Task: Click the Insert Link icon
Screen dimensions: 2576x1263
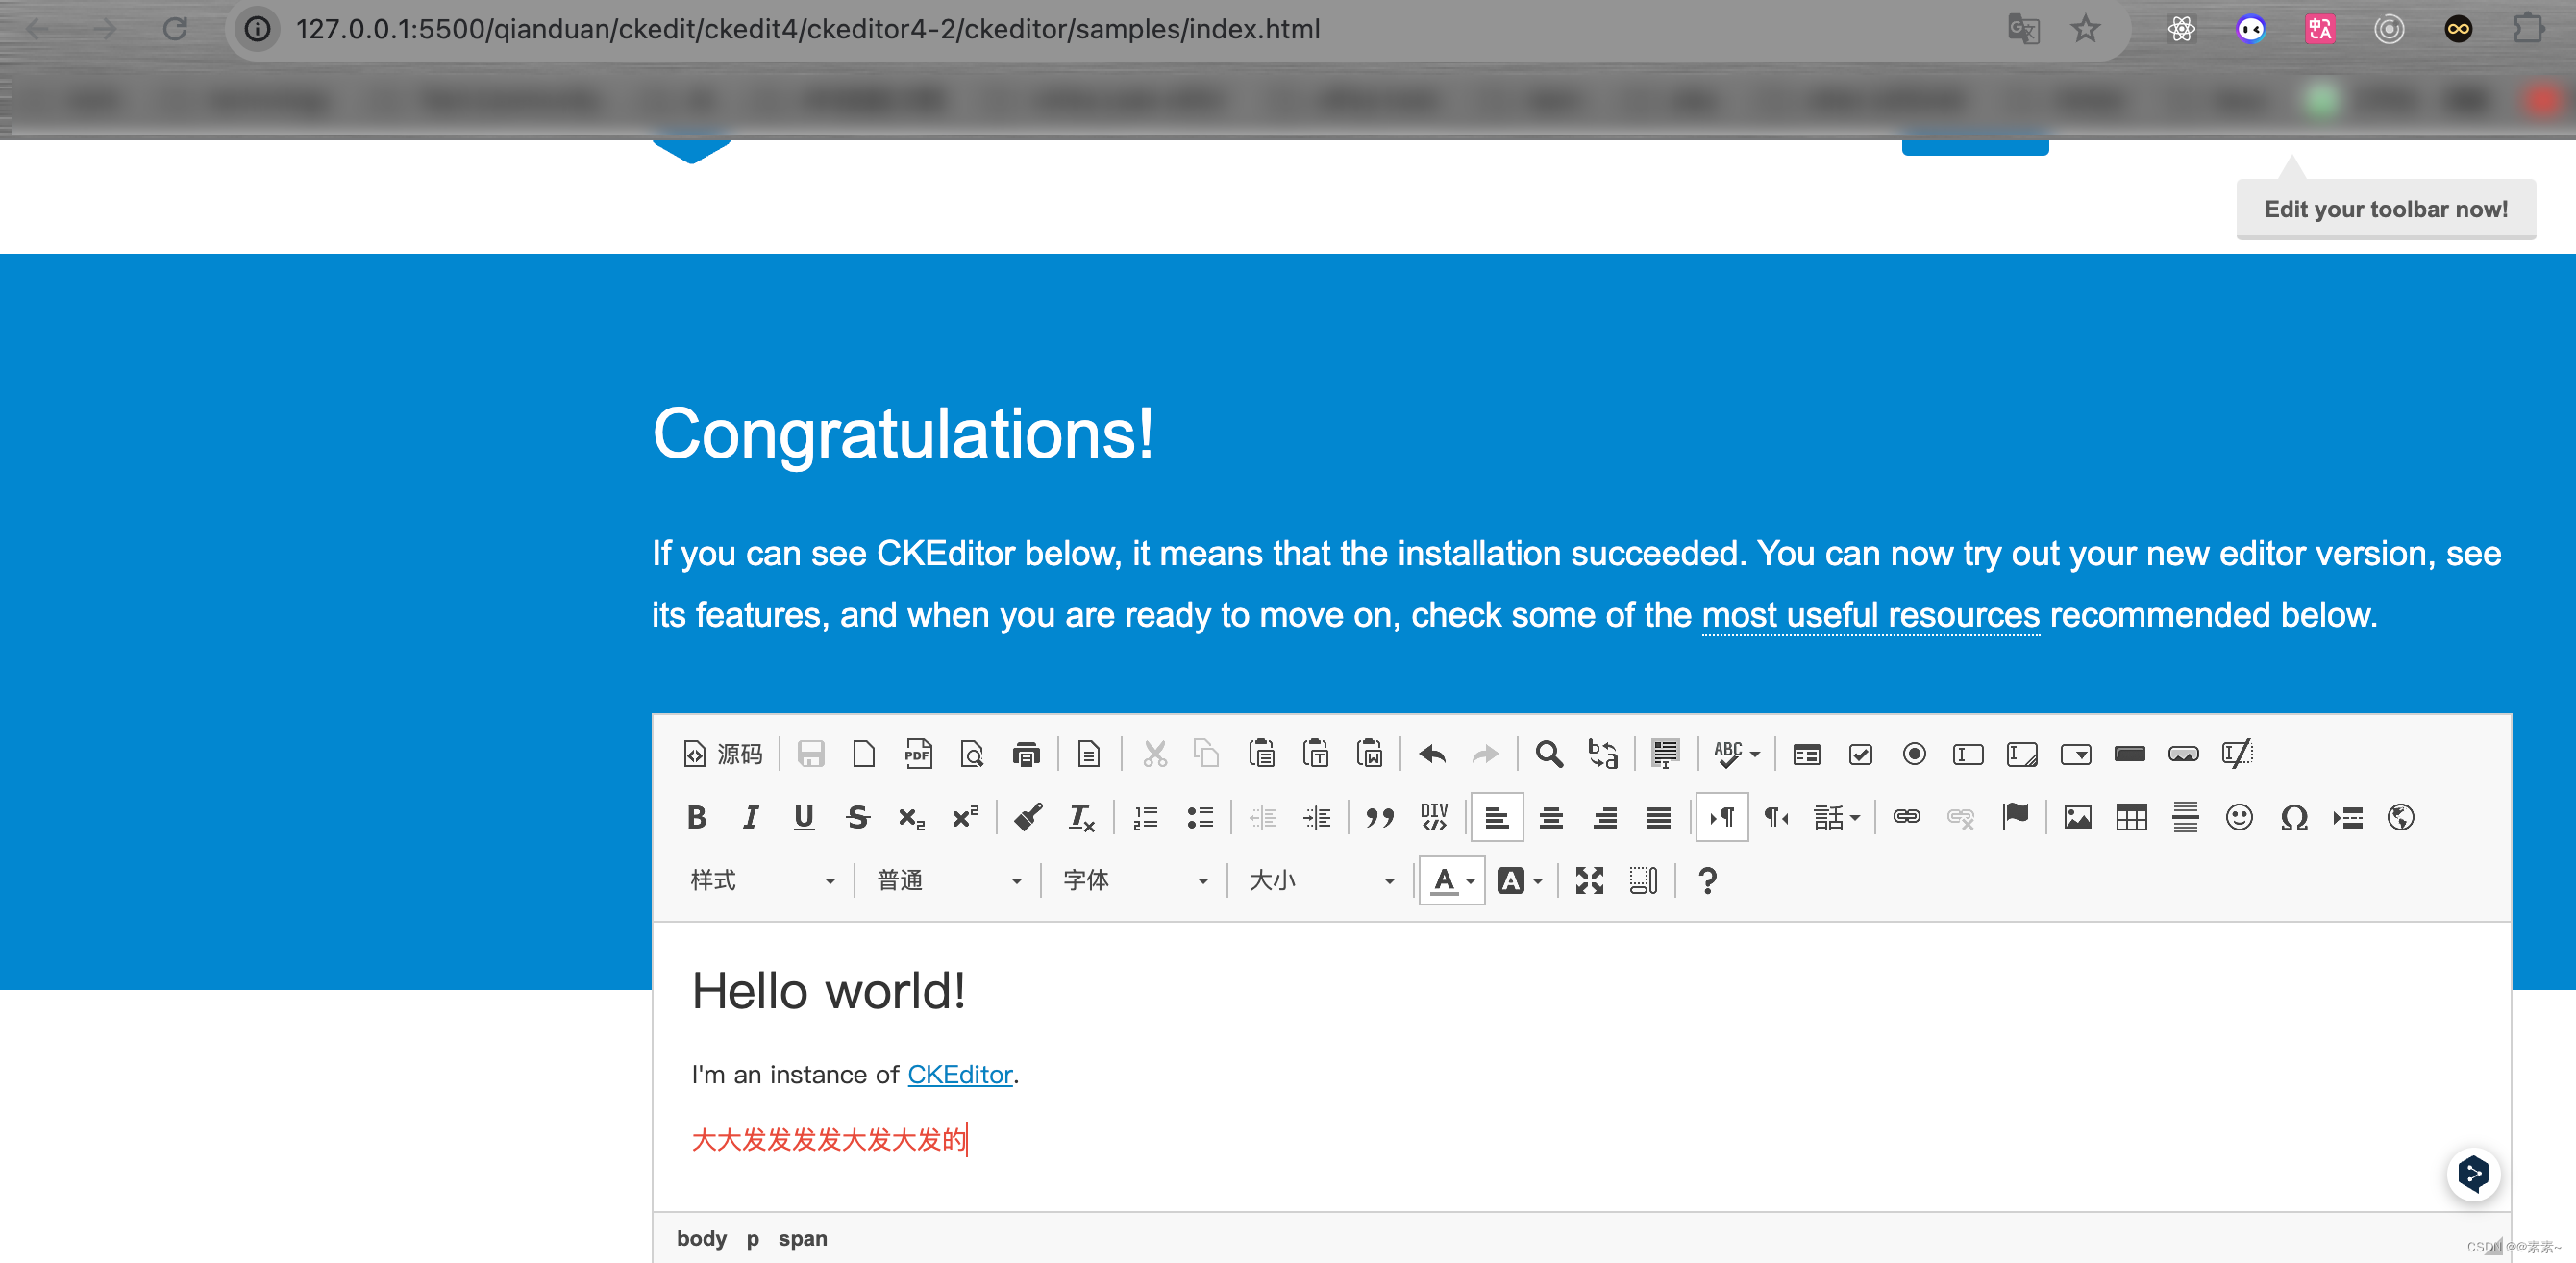Action: coord(1906,818)
